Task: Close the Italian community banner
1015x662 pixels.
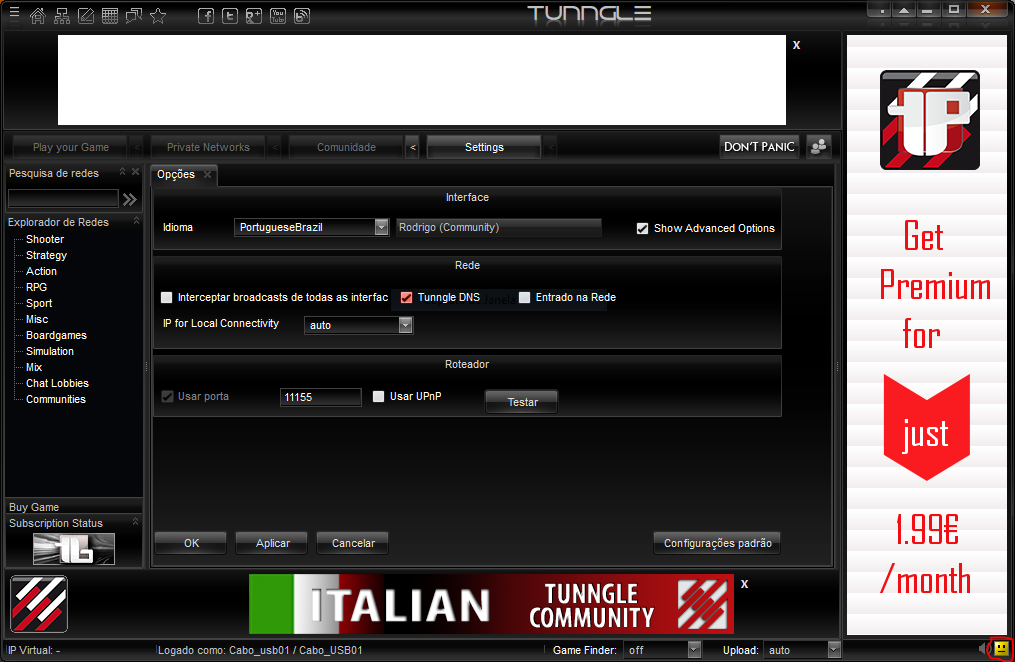Action: [x=744, y=584]
